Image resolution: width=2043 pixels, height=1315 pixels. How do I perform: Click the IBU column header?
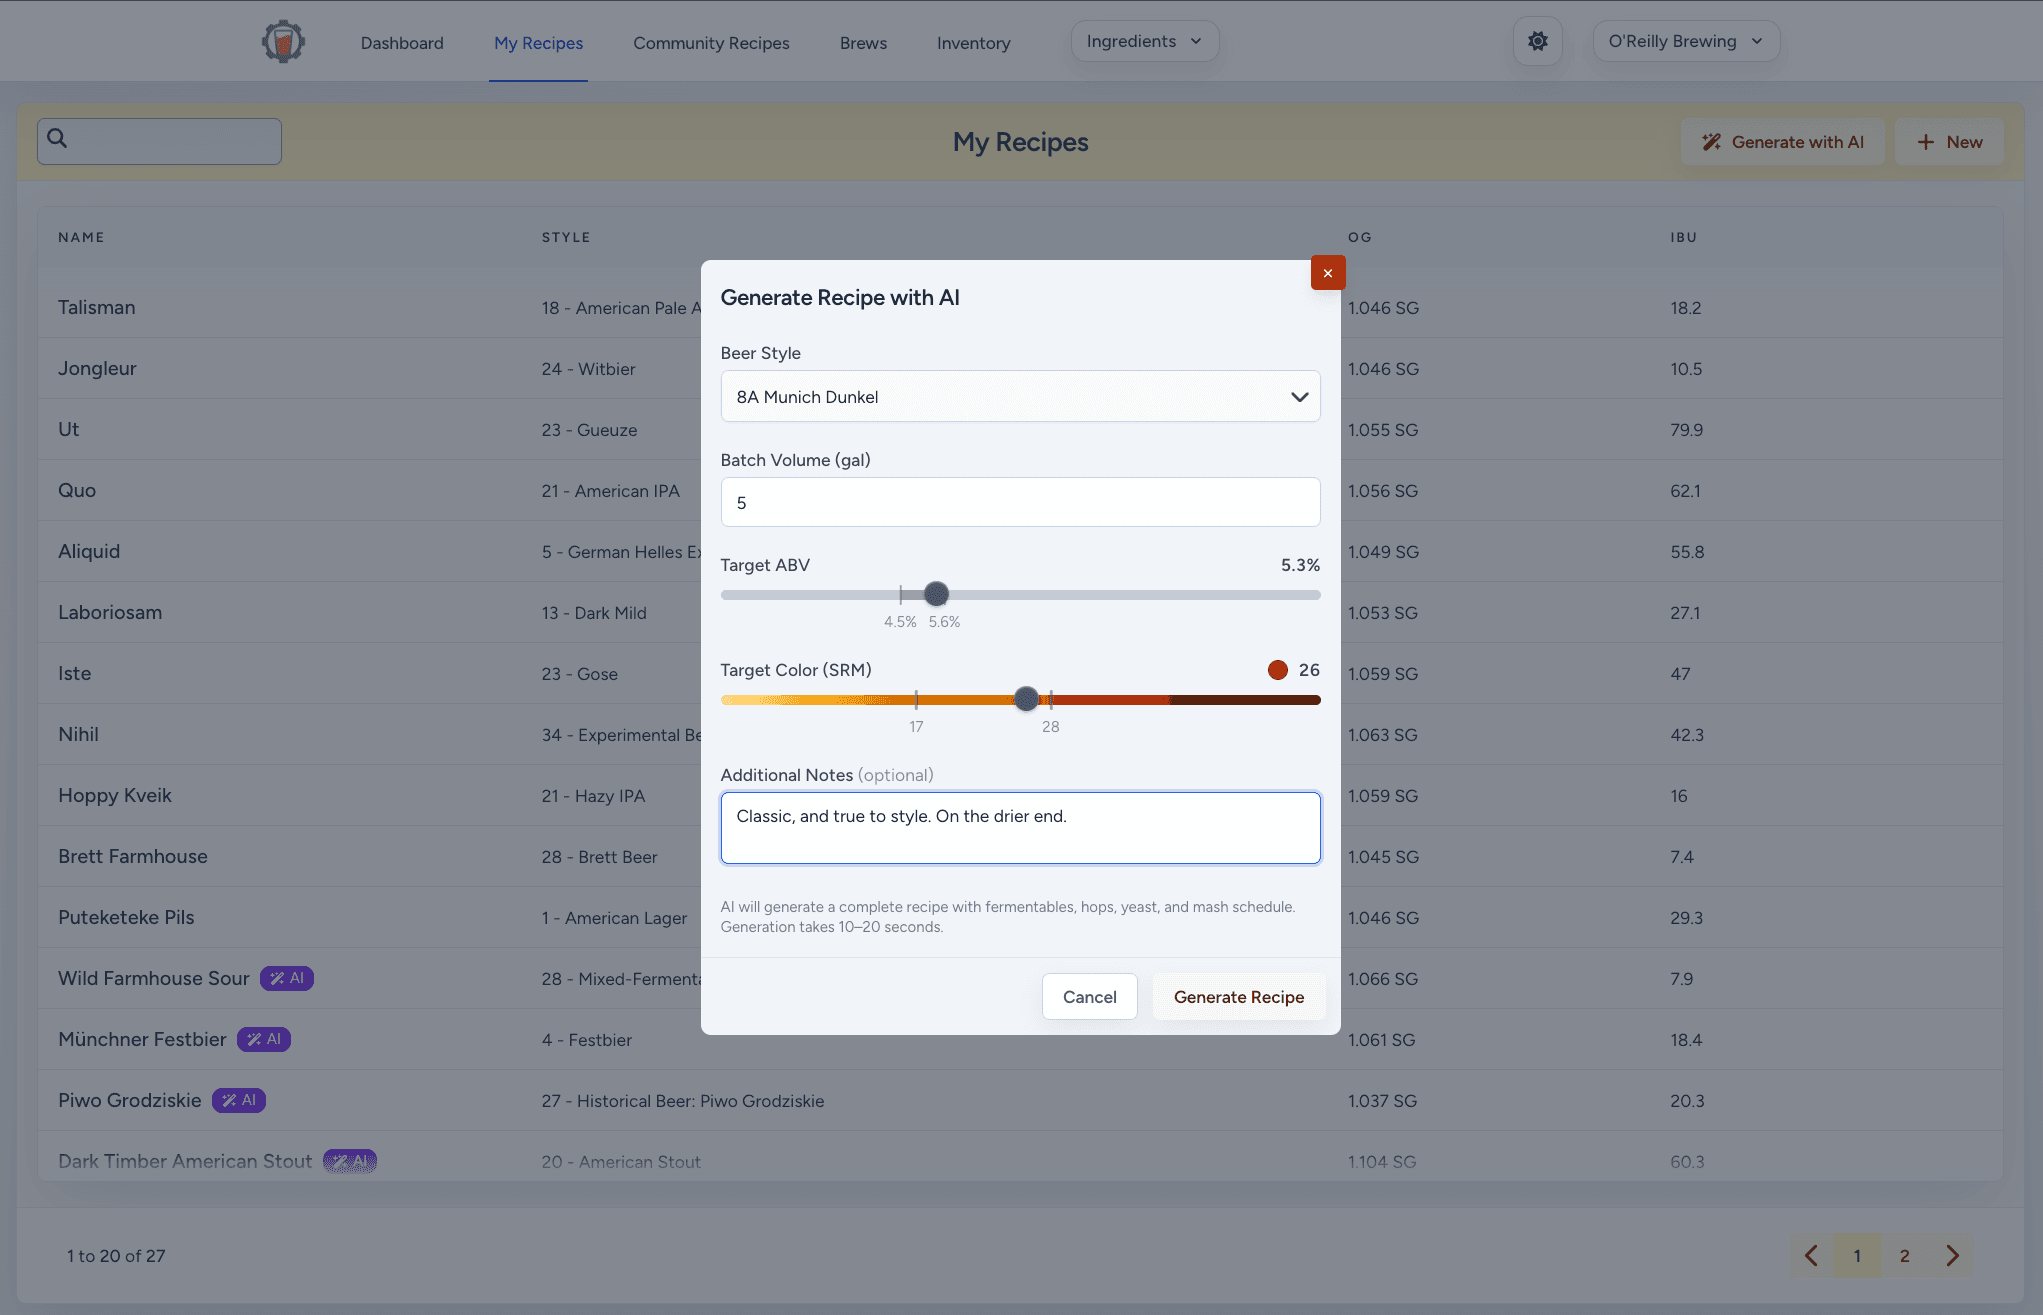point(1683,237)
